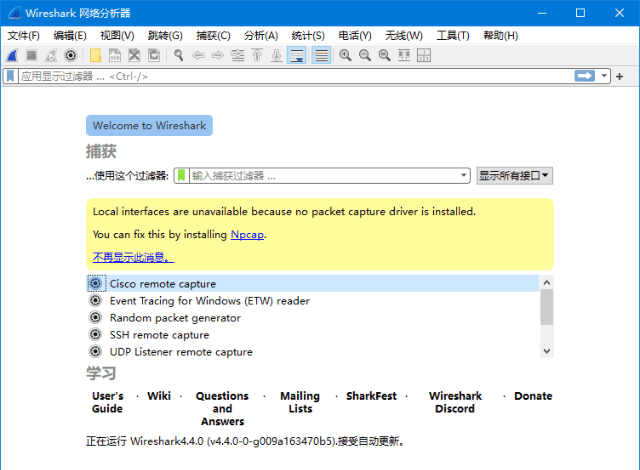Viewport: 640px width, 470px height.
Task: Open the Mailing Lists link
Action: (300, 402)
